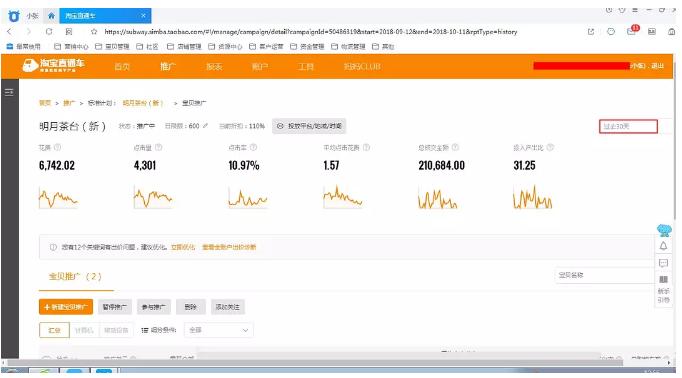Click the help icon beside 平均点击花费

coord(366,148)
